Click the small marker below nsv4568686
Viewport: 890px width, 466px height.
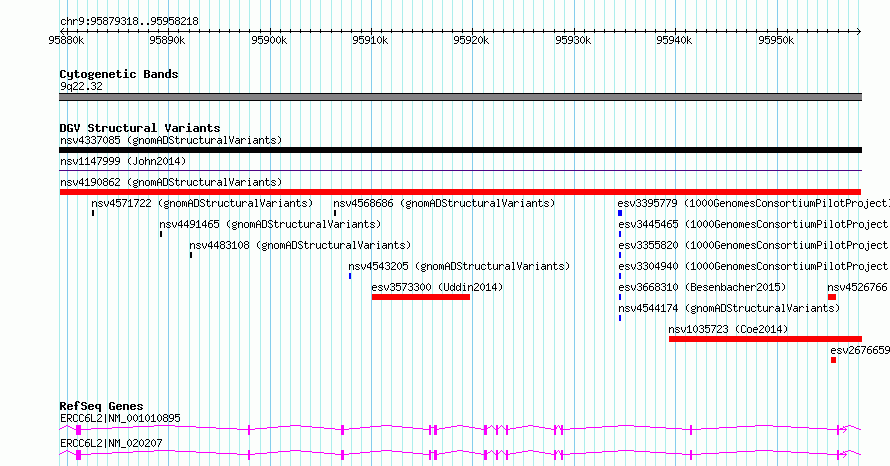(335, 213)
